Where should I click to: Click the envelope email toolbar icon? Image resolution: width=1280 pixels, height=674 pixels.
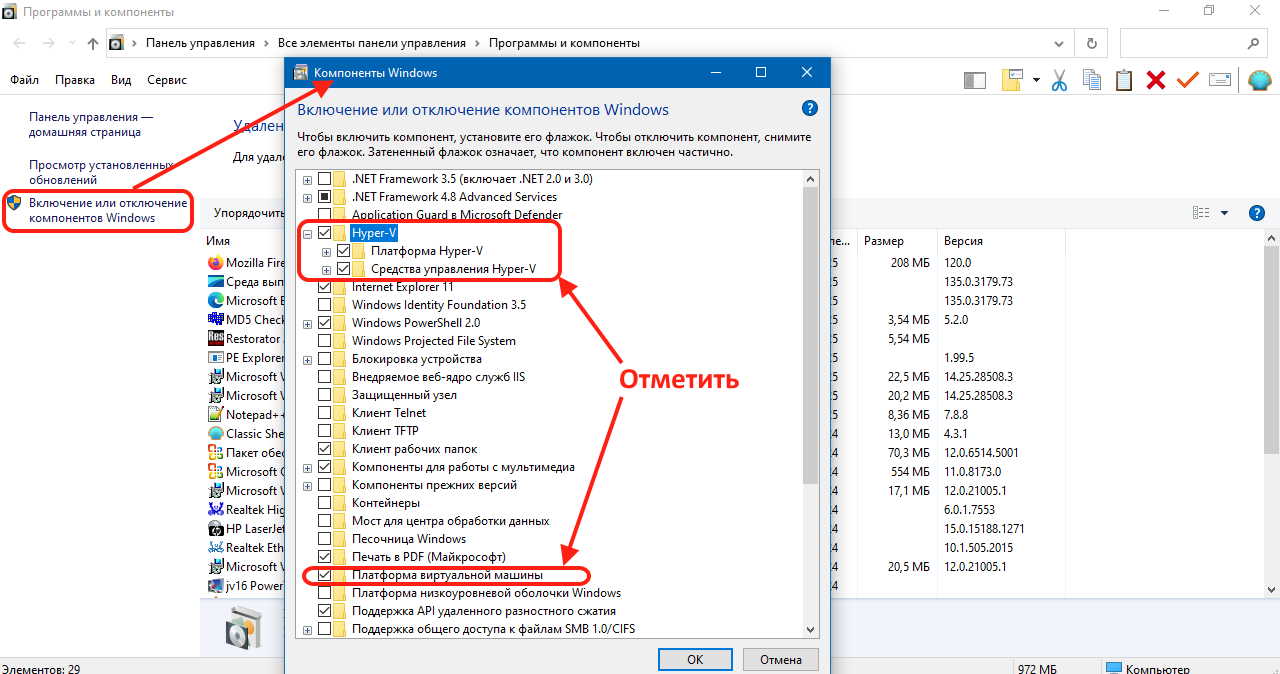click(x=1220, y=80)
